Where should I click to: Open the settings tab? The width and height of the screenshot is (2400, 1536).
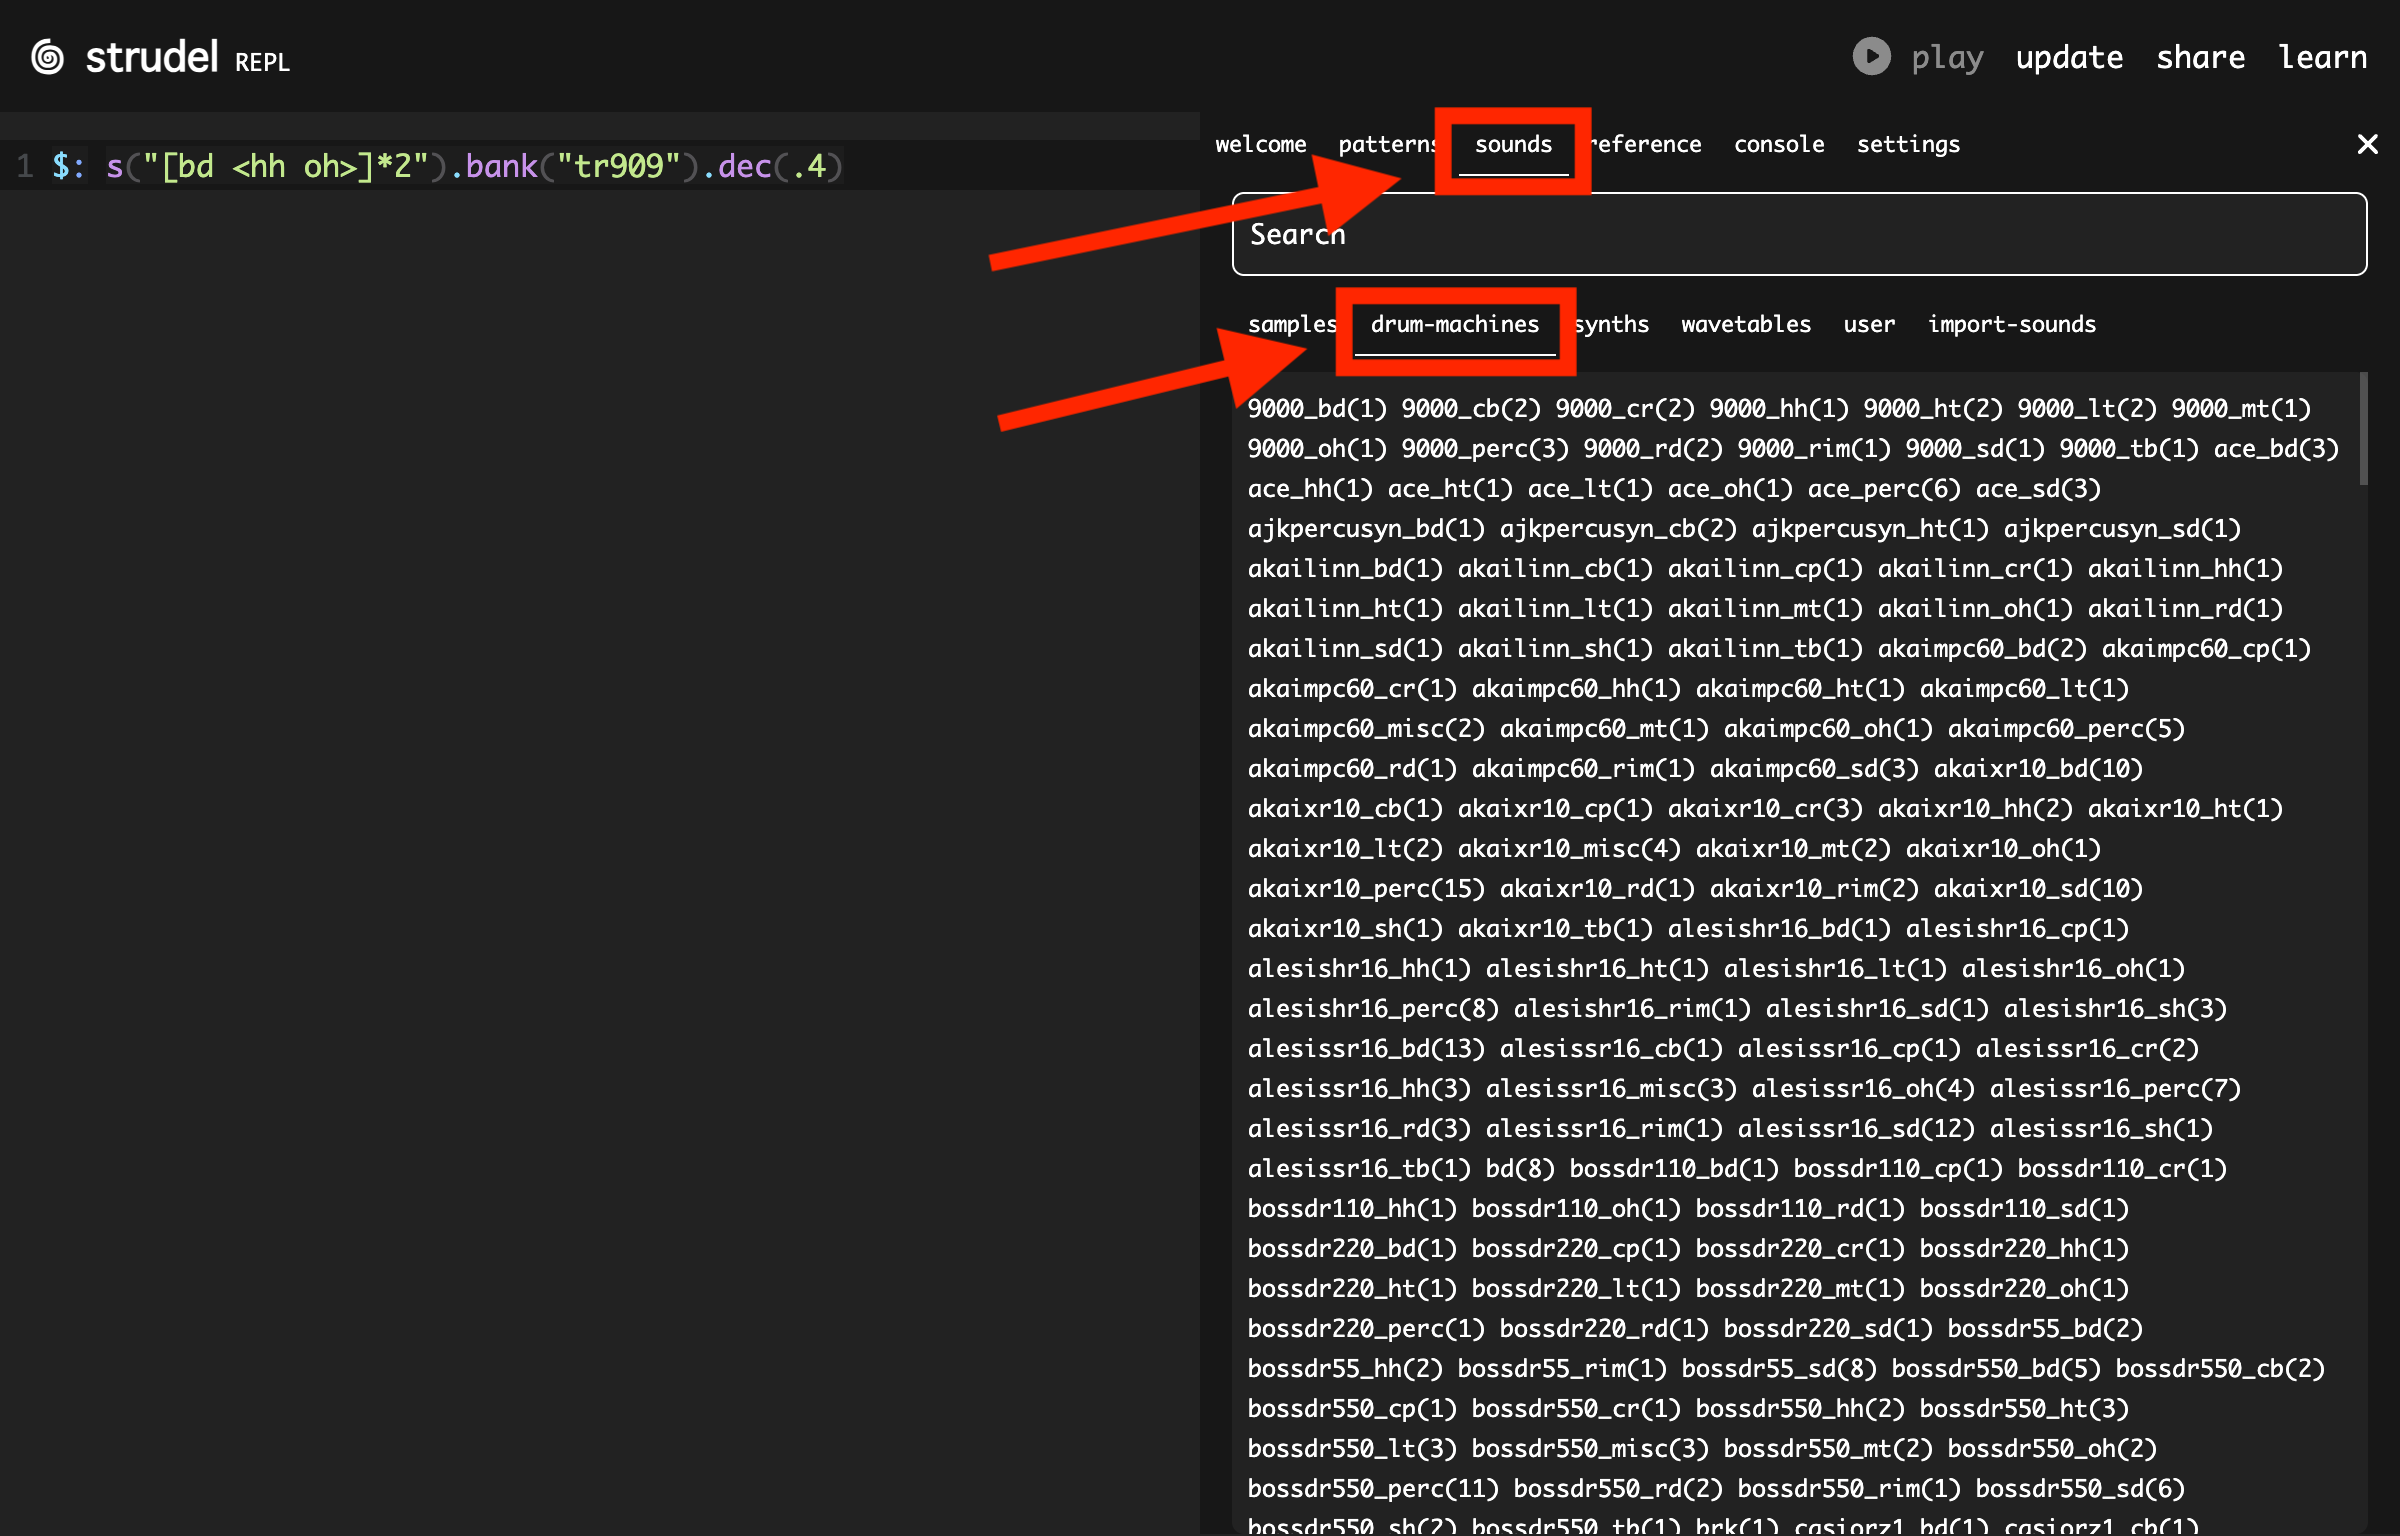[x=1907, y=144]
